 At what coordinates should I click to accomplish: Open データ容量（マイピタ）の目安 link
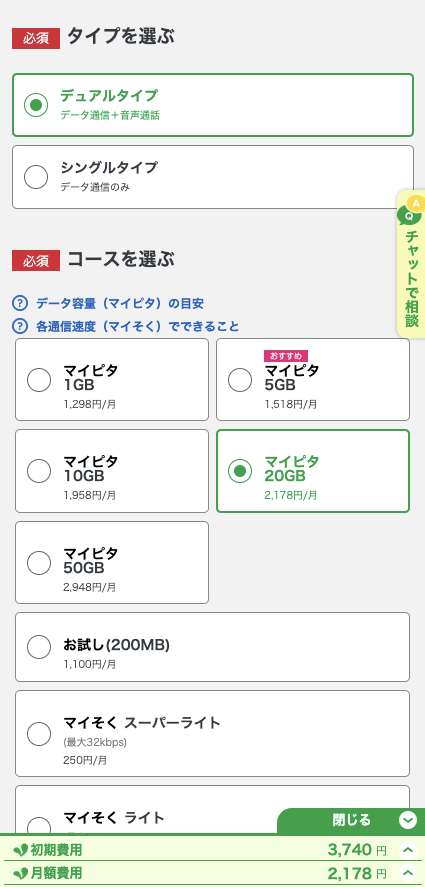tap(120, 304)
